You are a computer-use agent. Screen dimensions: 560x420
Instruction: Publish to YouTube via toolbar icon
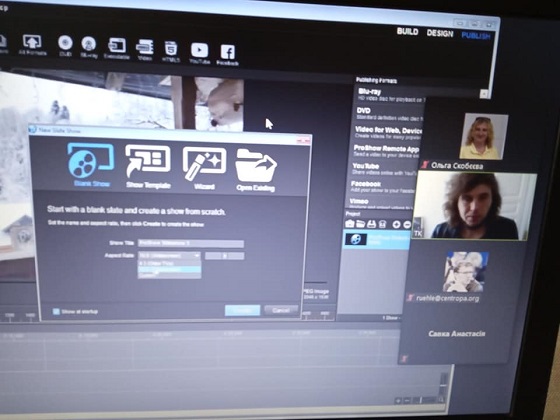tap(199, 53)
